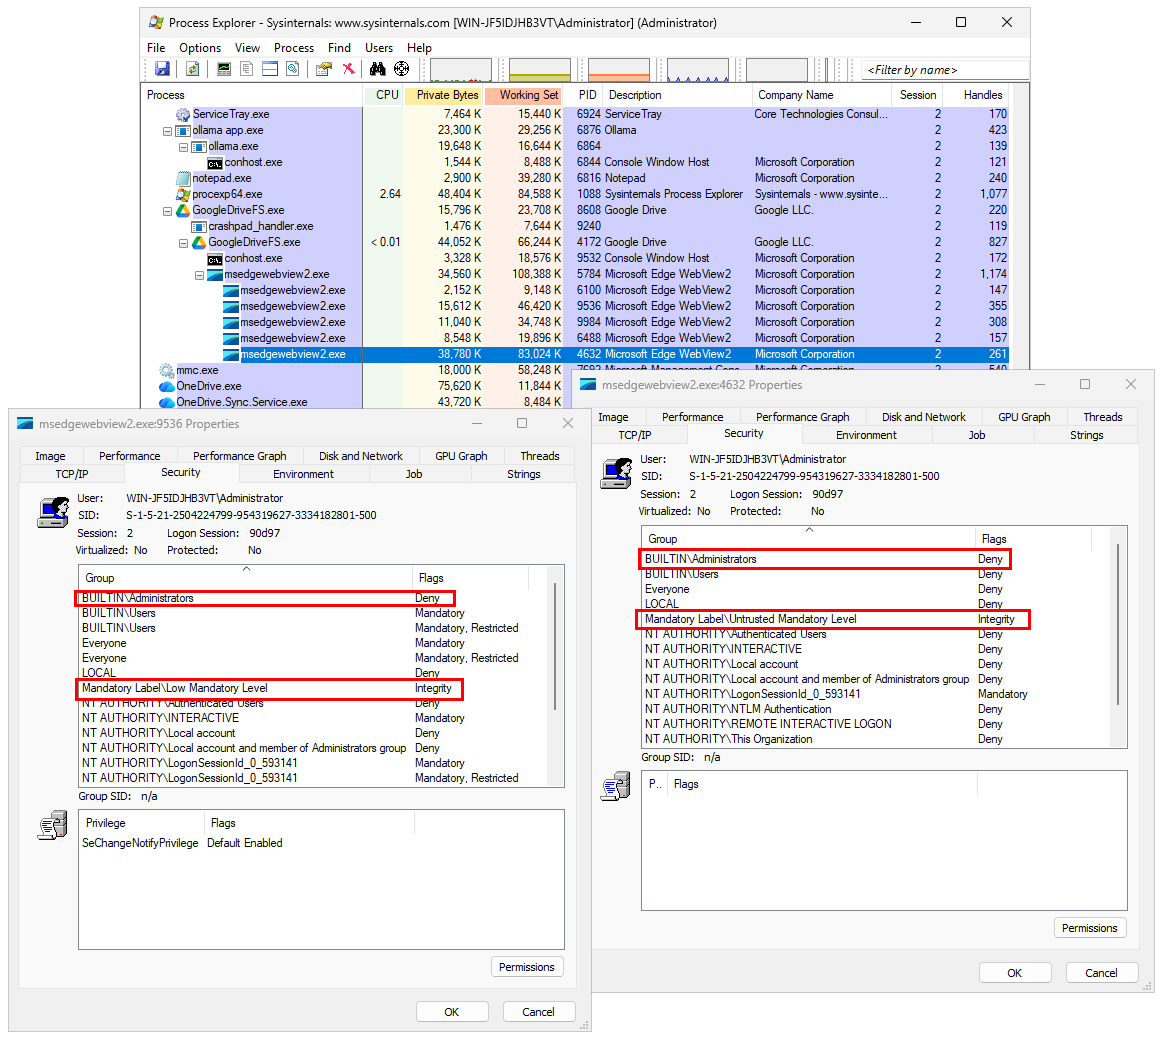Open process properties via the hand icon
The width and height of the screenshot is (1162, 1043).
(x=324, y=69)
